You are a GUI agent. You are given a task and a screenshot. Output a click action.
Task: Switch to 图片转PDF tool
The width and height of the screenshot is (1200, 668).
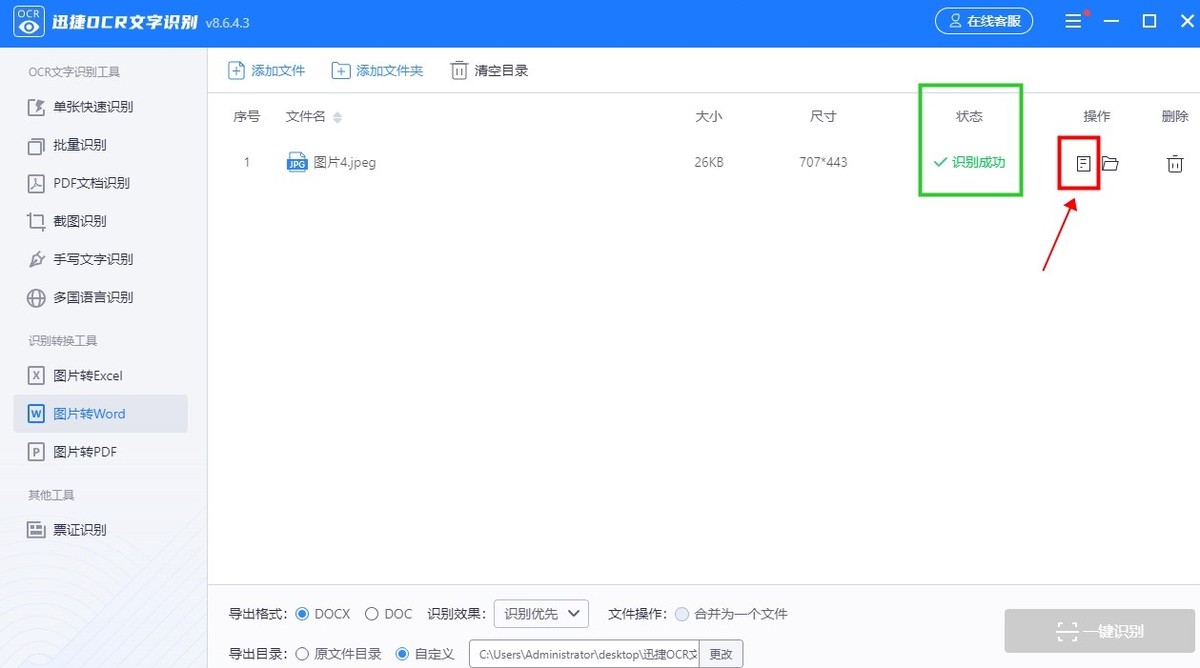pyautogui.click(x=100, y=452)
